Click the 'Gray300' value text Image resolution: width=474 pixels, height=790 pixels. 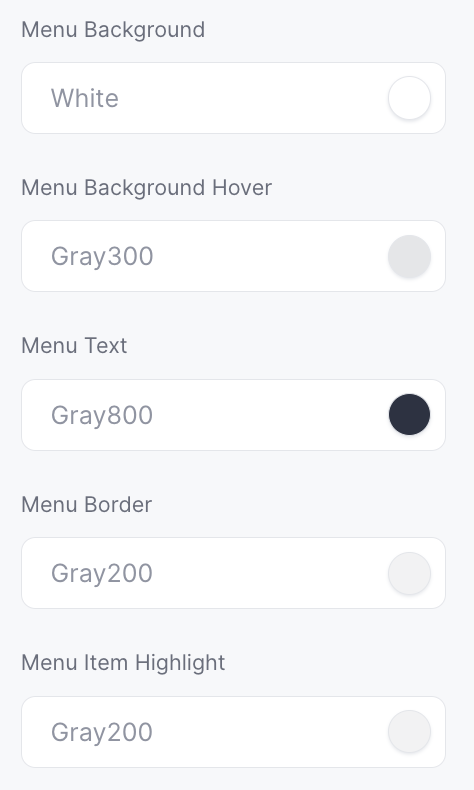[x=102, y=256]
